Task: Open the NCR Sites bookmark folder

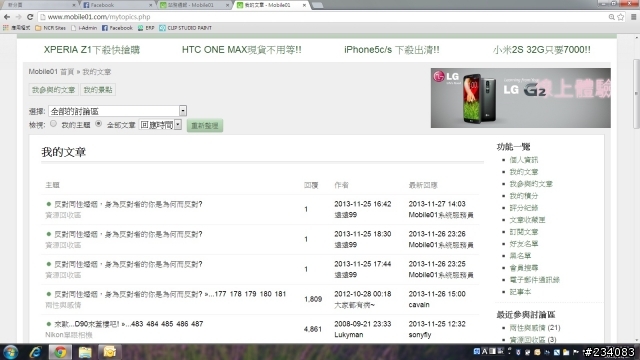Action: 50,28
